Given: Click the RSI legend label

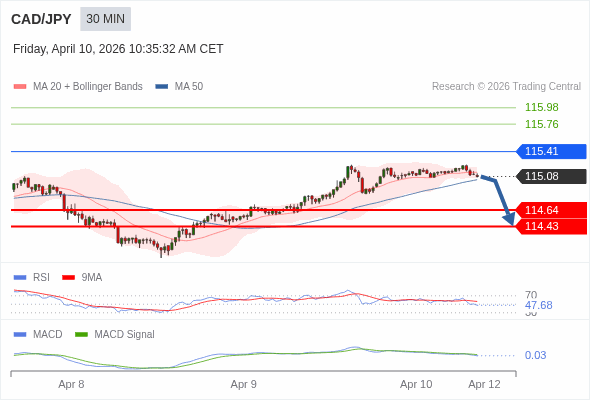Looking at the screenshot, I should click(x=41, y=278).
